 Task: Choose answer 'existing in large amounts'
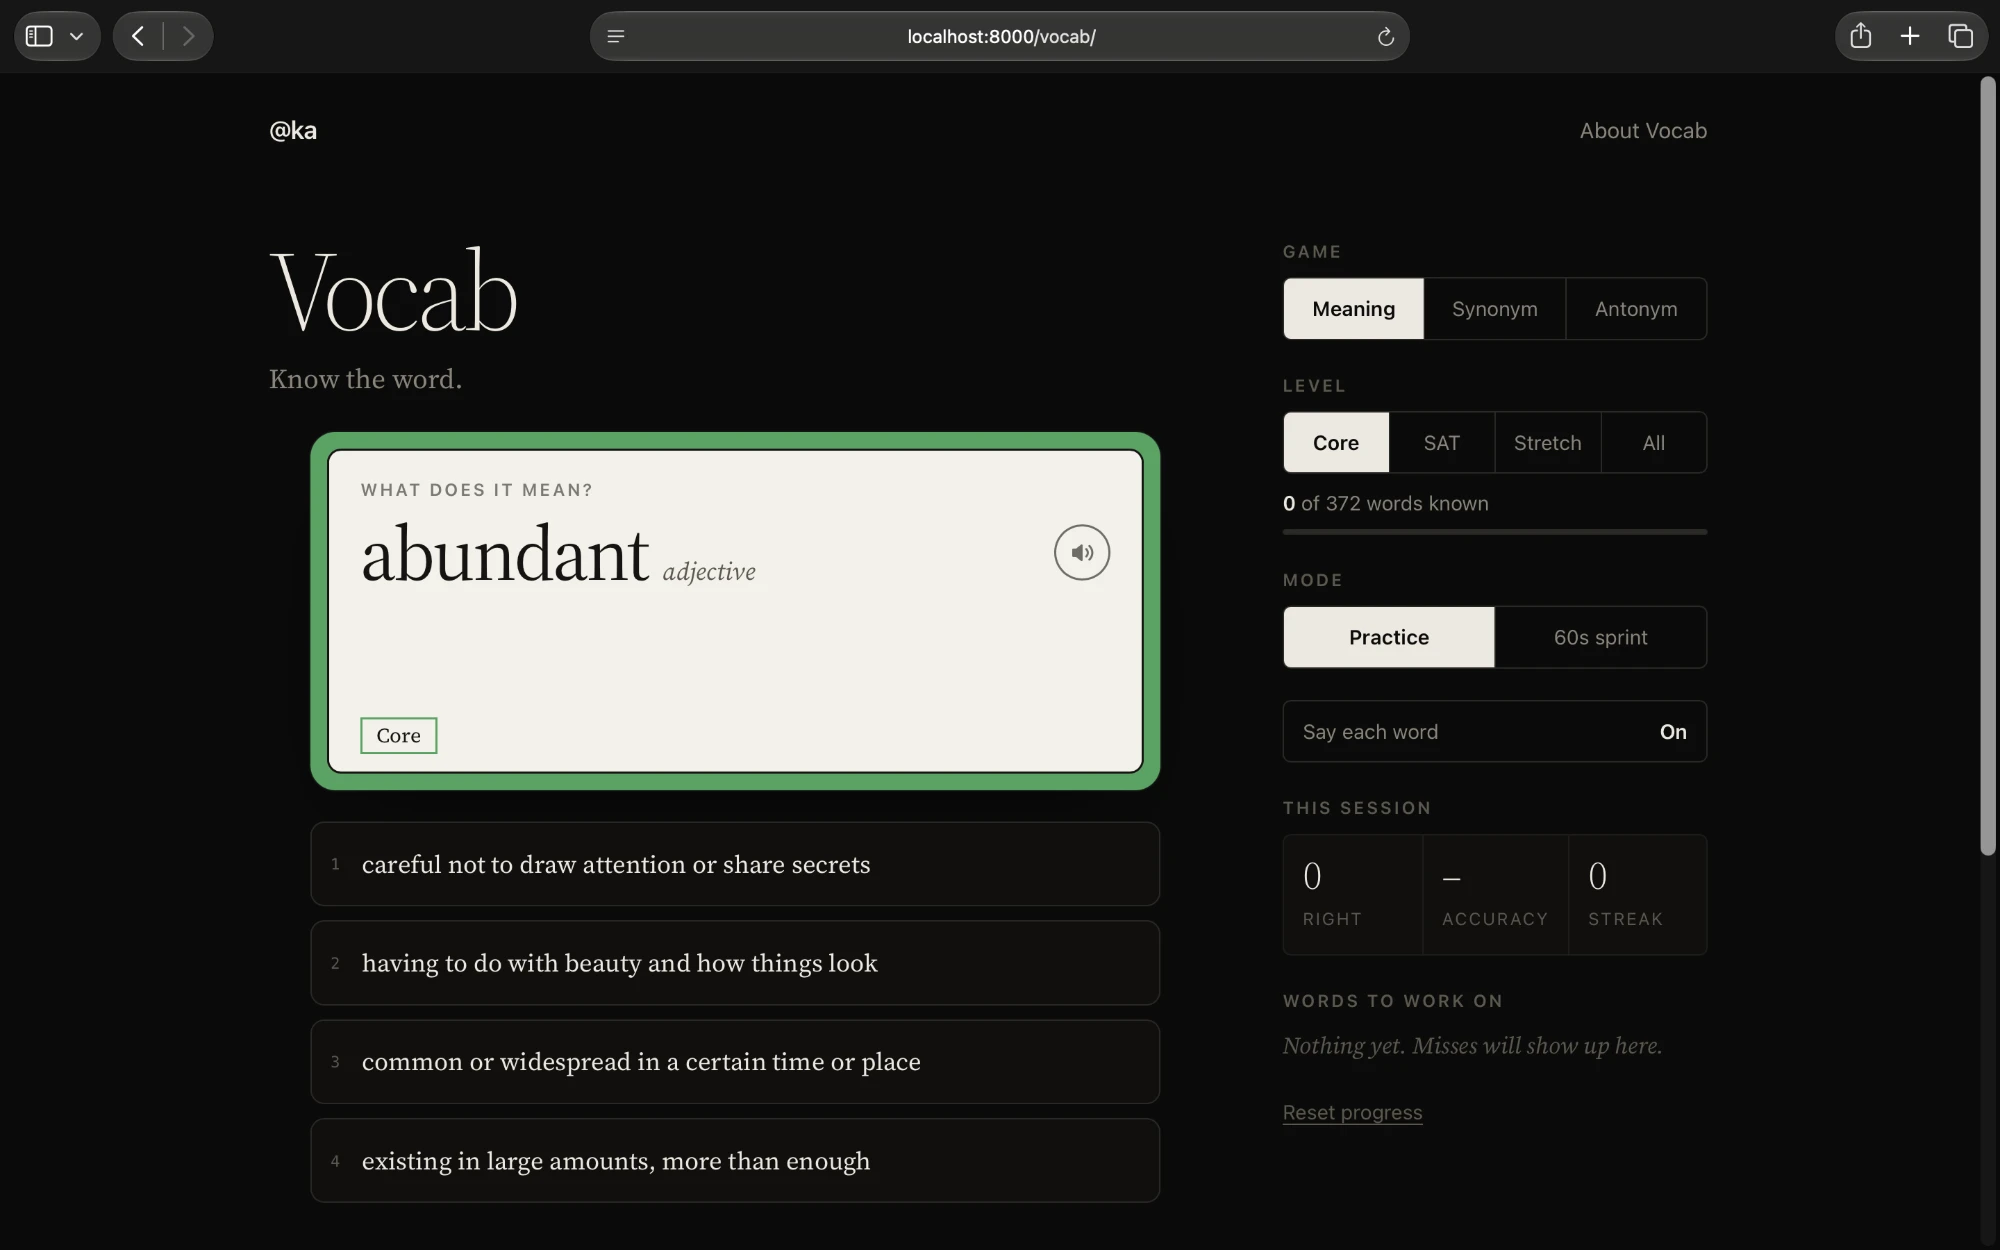coord(735,1160)
